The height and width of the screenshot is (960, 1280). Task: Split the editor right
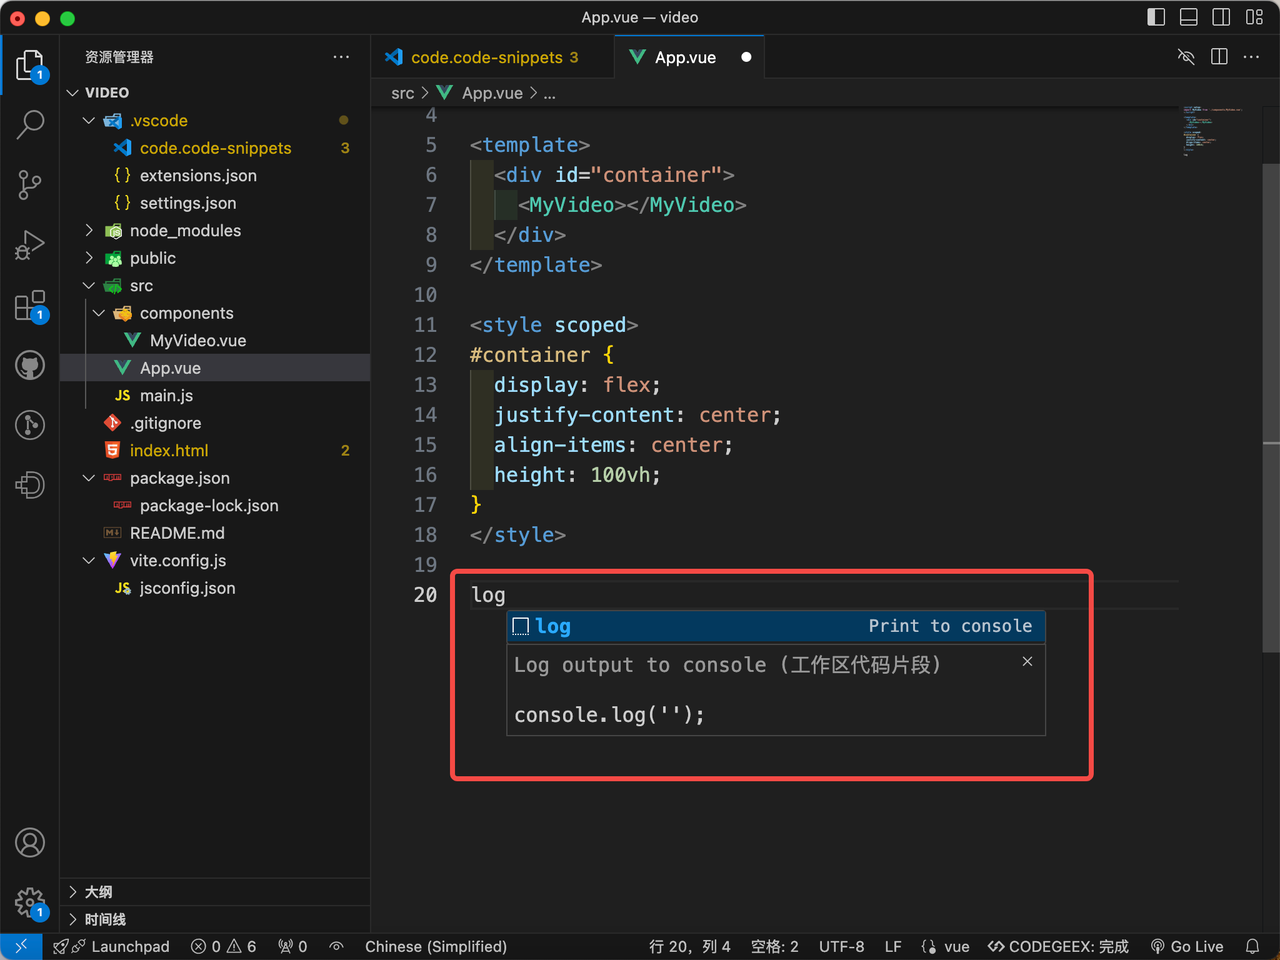pyautogui.click(x=1219, y=57)
